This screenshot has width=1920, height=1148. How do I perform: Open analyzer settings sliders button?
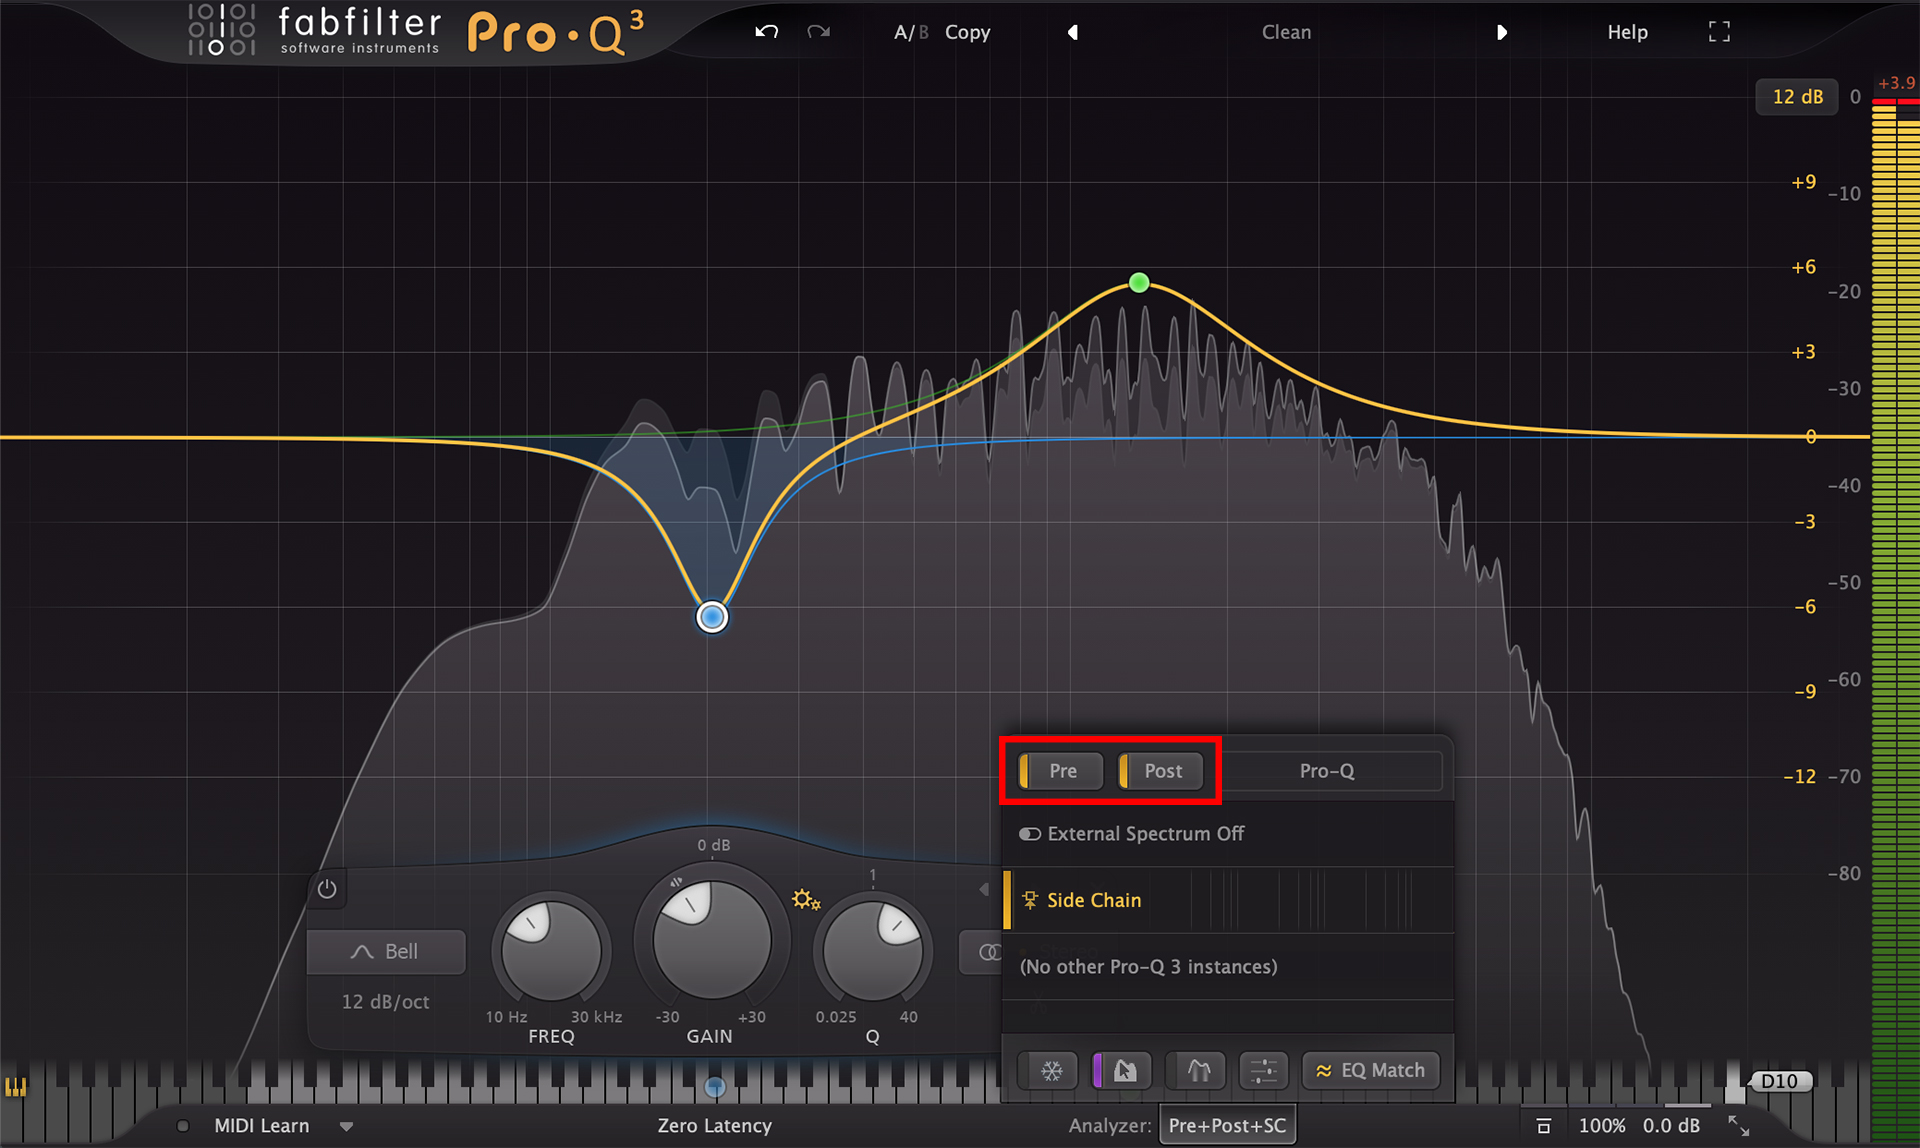pos(1263,1071)
